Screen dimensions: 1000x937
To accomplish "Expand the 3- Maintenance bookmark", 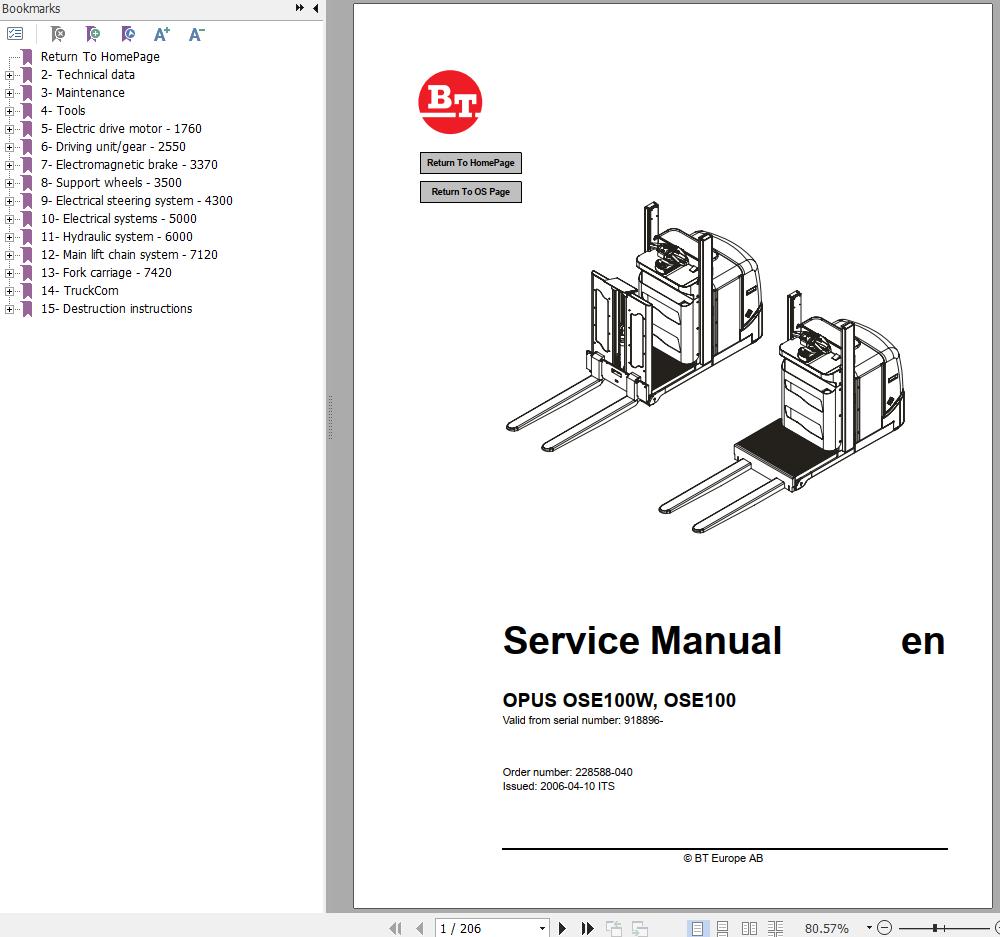I will (9, 93).
